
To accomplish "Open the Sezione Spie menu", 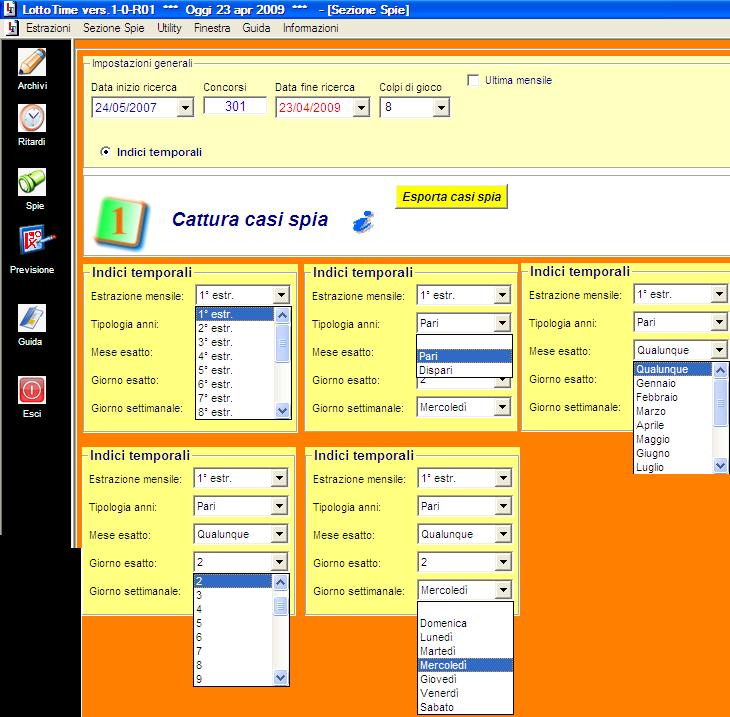I will pos(114,28).
